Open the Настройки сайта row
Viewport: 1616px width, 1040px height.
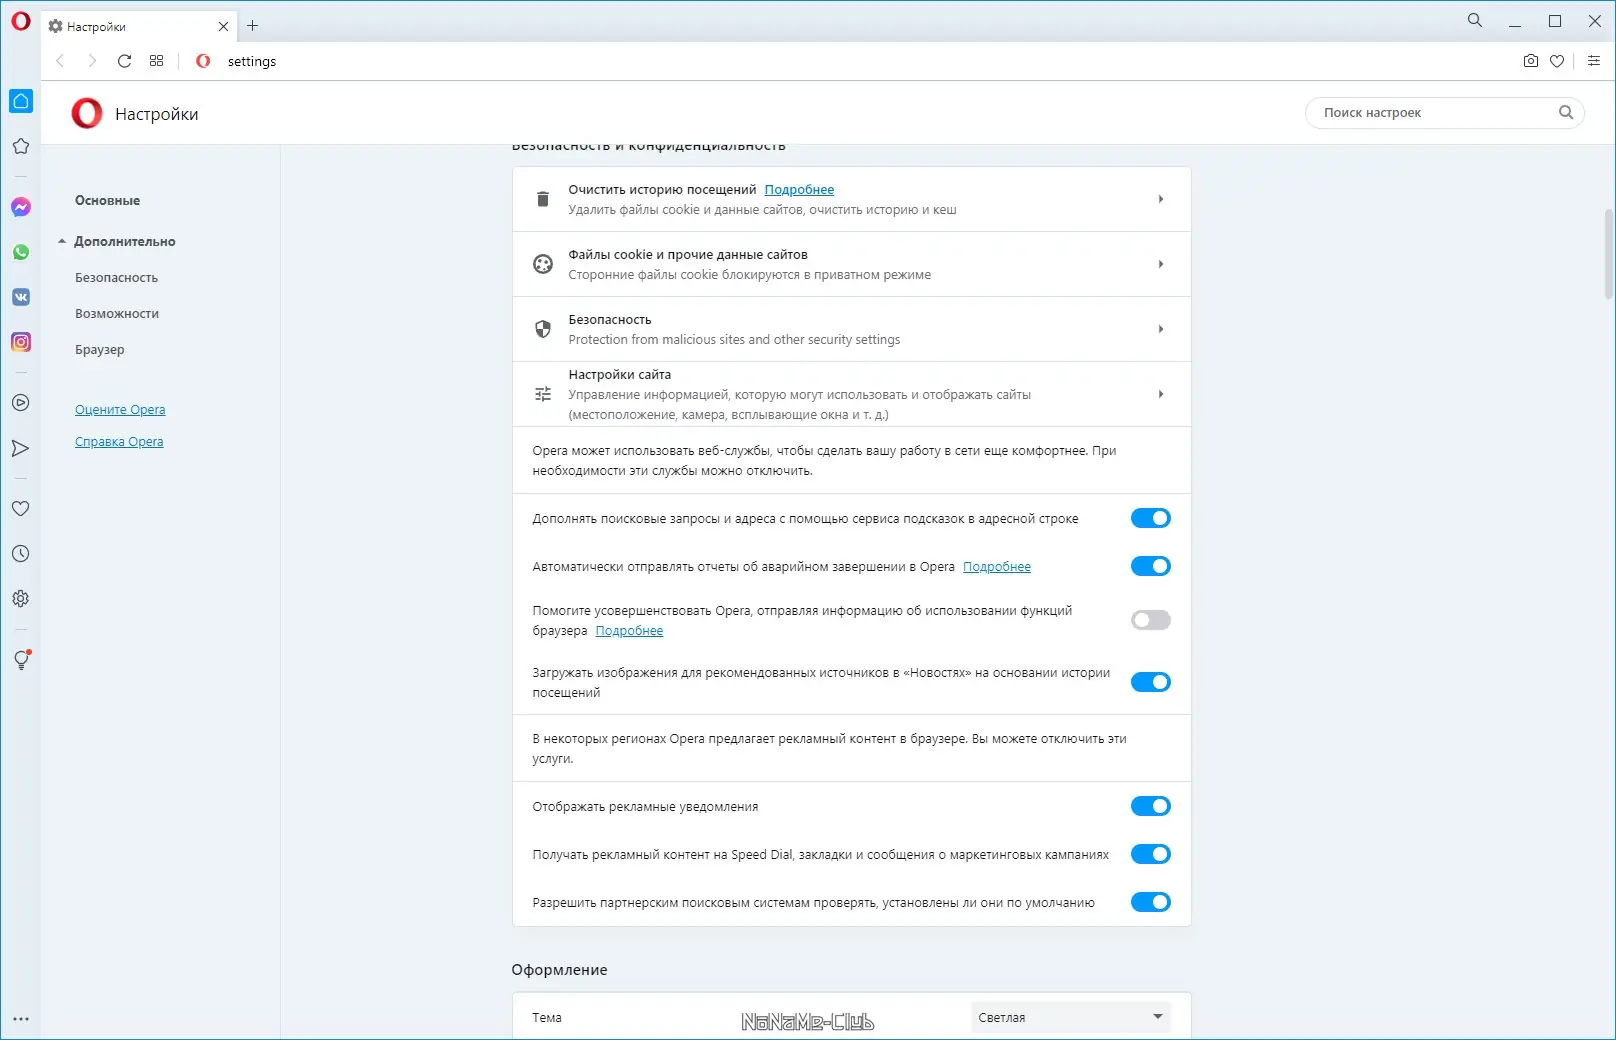851,394
